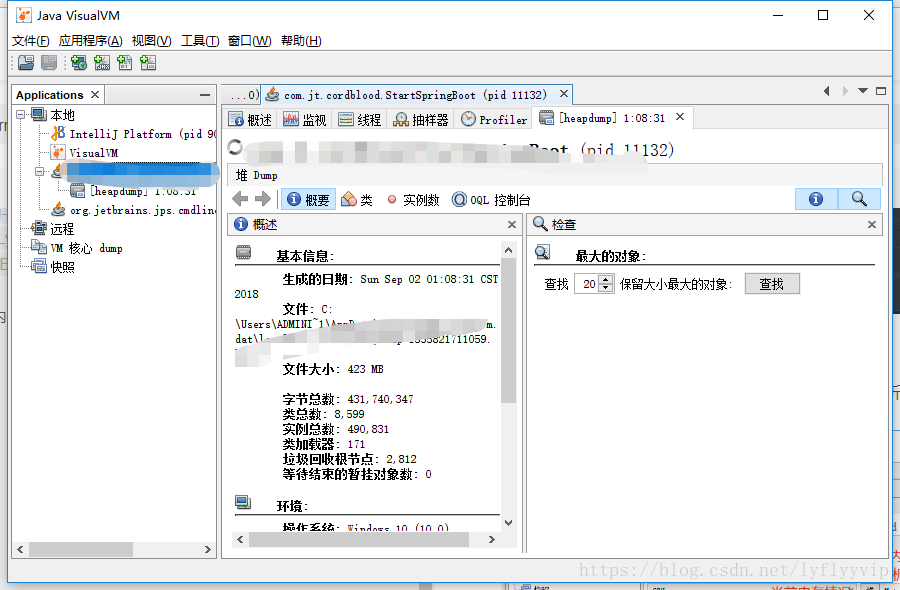Select org.jetbrains.jps.cmdline tree entry
The width and height of the screenshot is (900, 590).
point(134,209)
